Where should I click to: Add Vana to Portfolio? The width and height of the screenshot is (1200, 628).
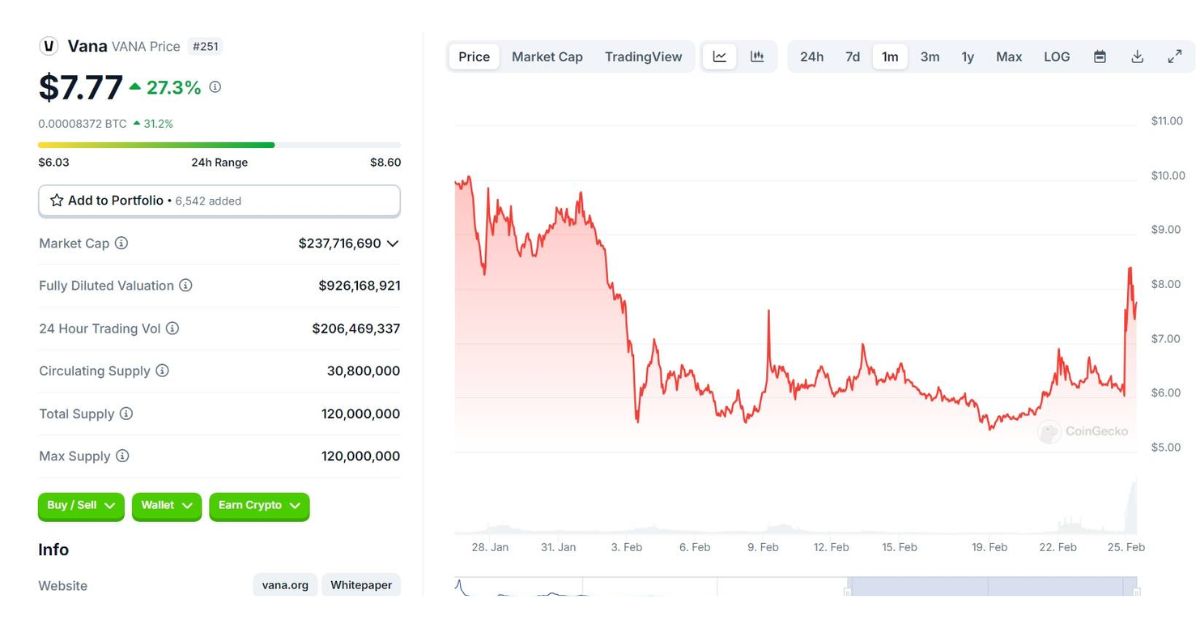pos(219,201)
